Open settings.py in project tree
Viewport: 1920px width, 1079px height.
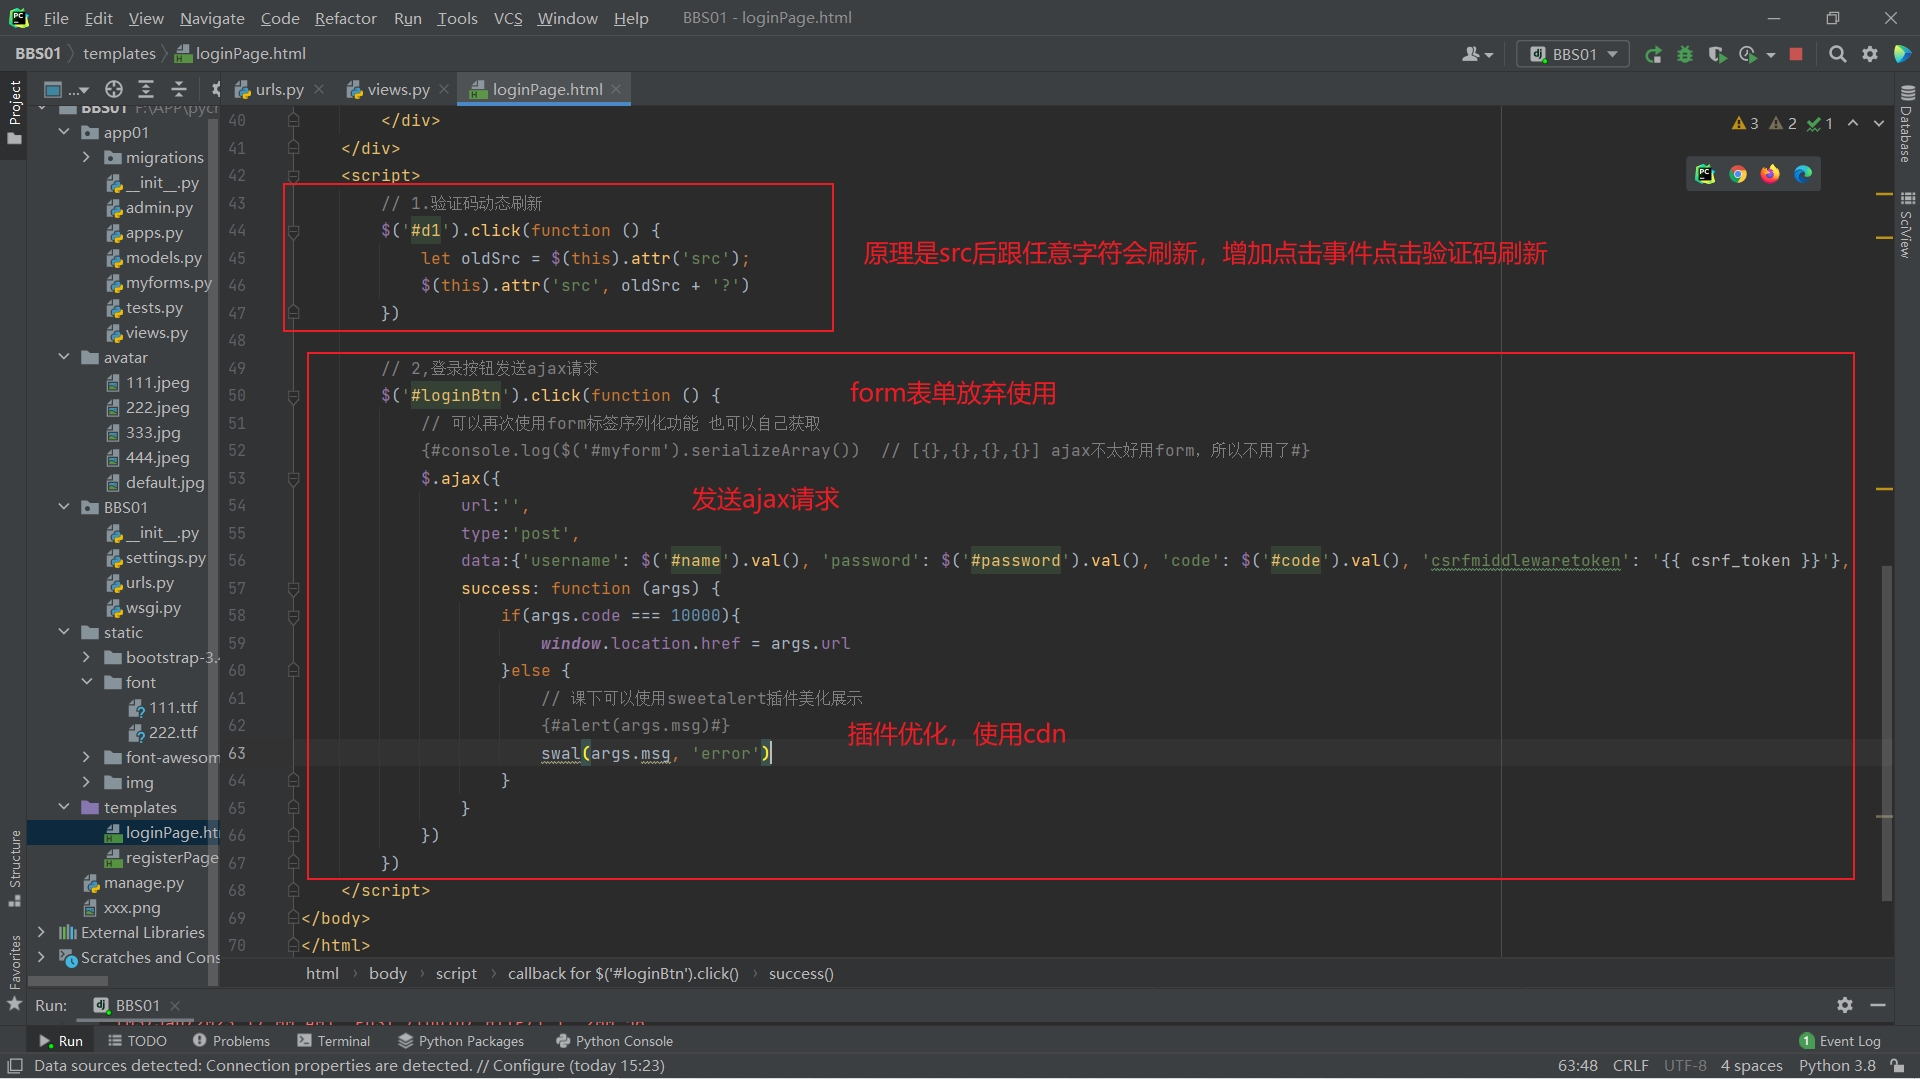[x=155, y=557]
